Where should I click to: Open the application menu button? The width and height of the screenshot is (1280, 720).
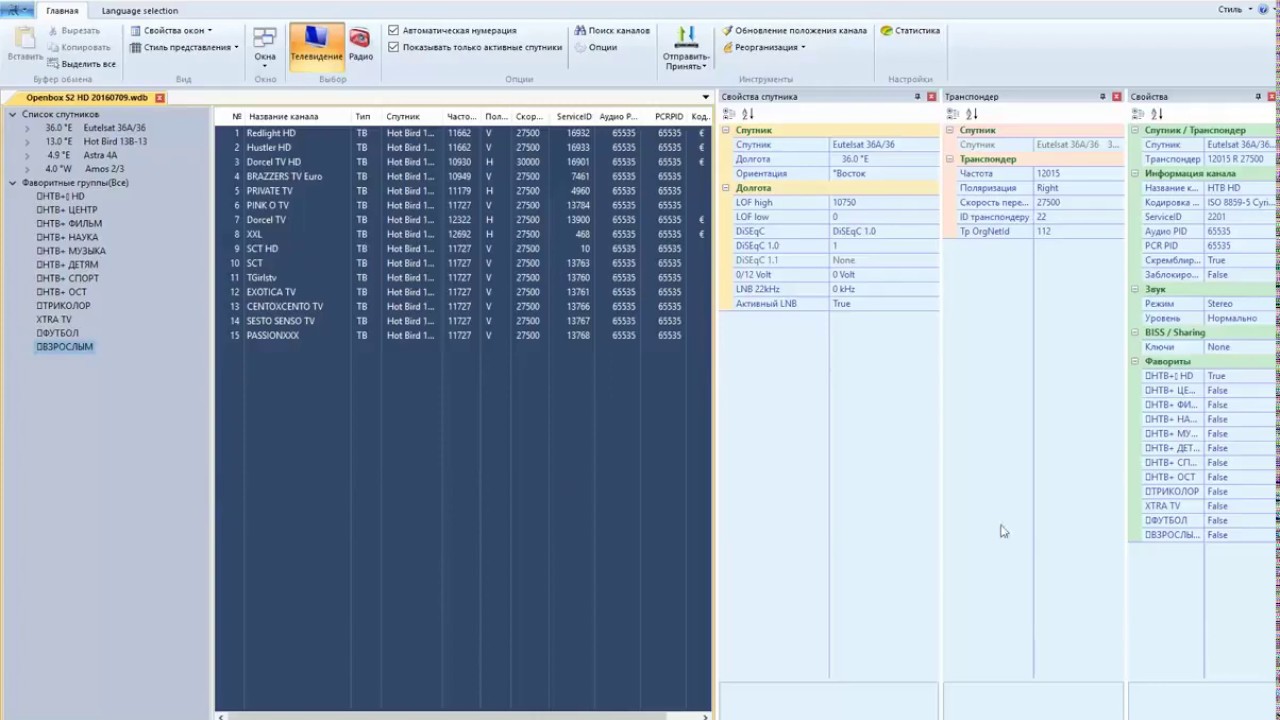tap(17, 10)
